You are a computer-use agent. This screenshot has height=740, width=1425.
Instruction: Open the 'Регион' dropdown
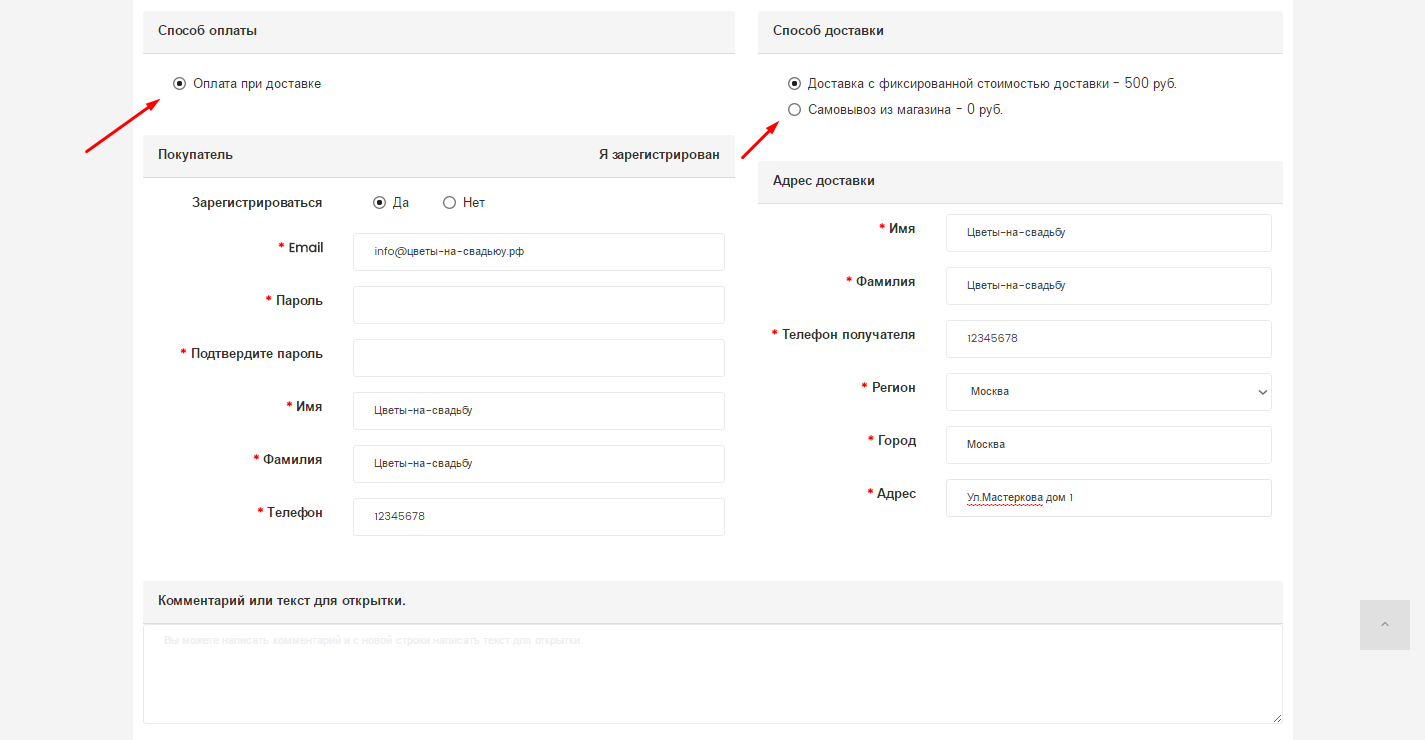[x=1108, y=392]
